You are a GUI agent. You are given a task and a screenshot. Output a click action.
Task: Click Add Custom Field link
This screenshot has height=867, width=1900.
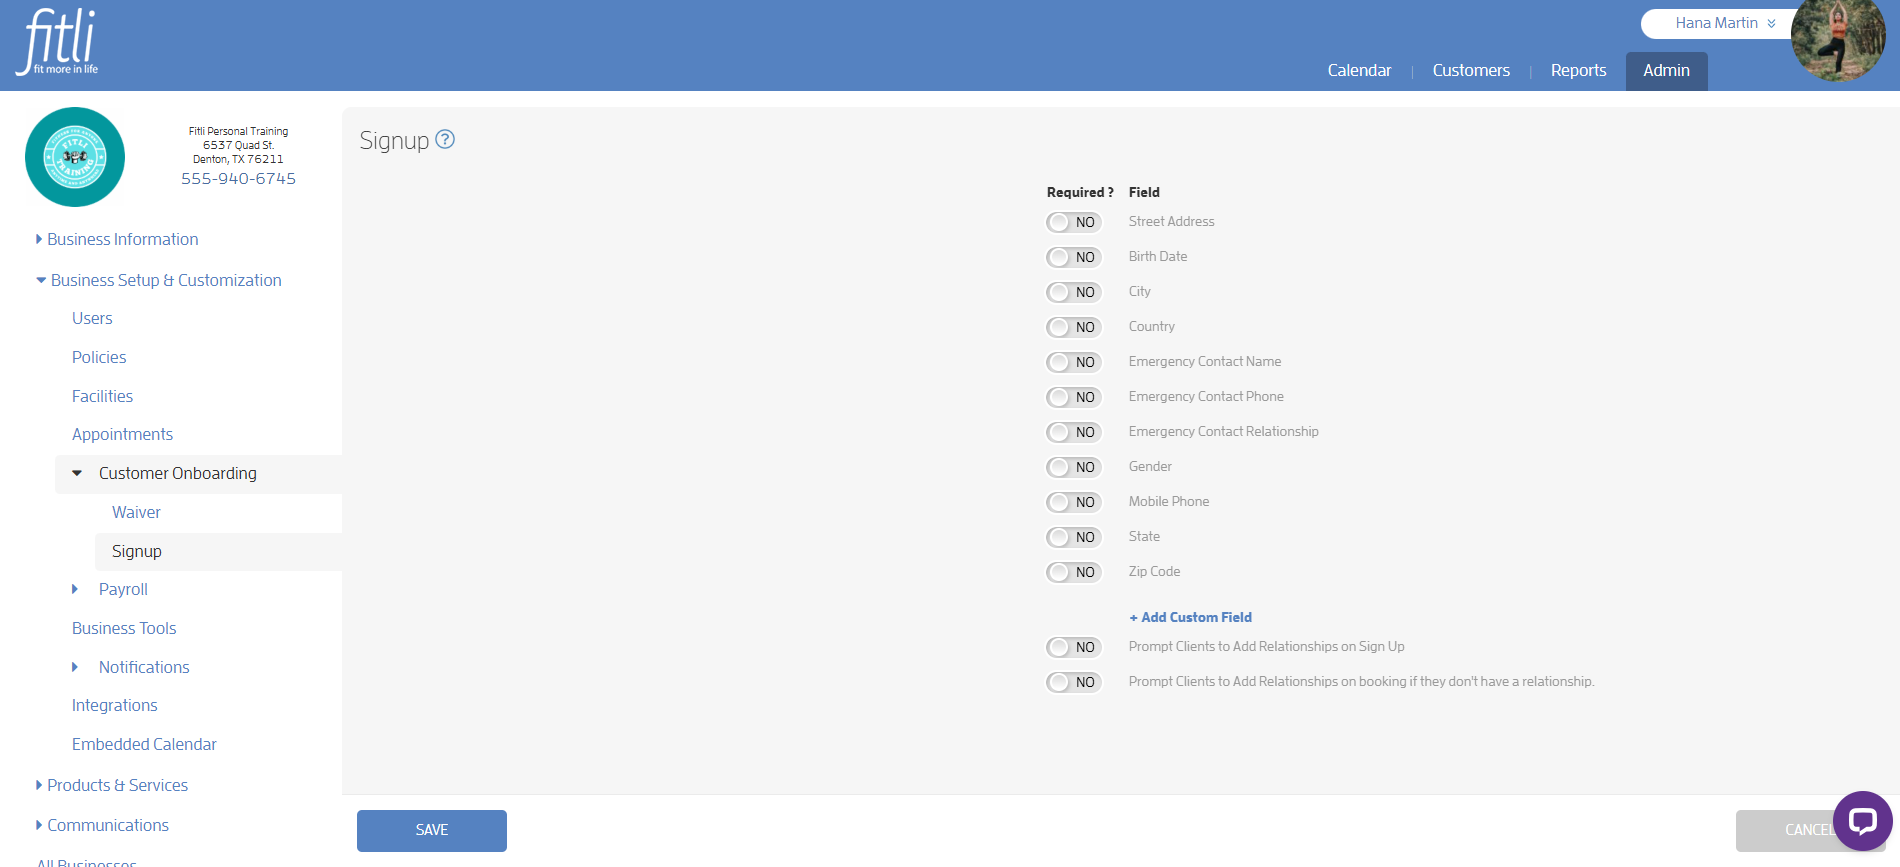1190,617
